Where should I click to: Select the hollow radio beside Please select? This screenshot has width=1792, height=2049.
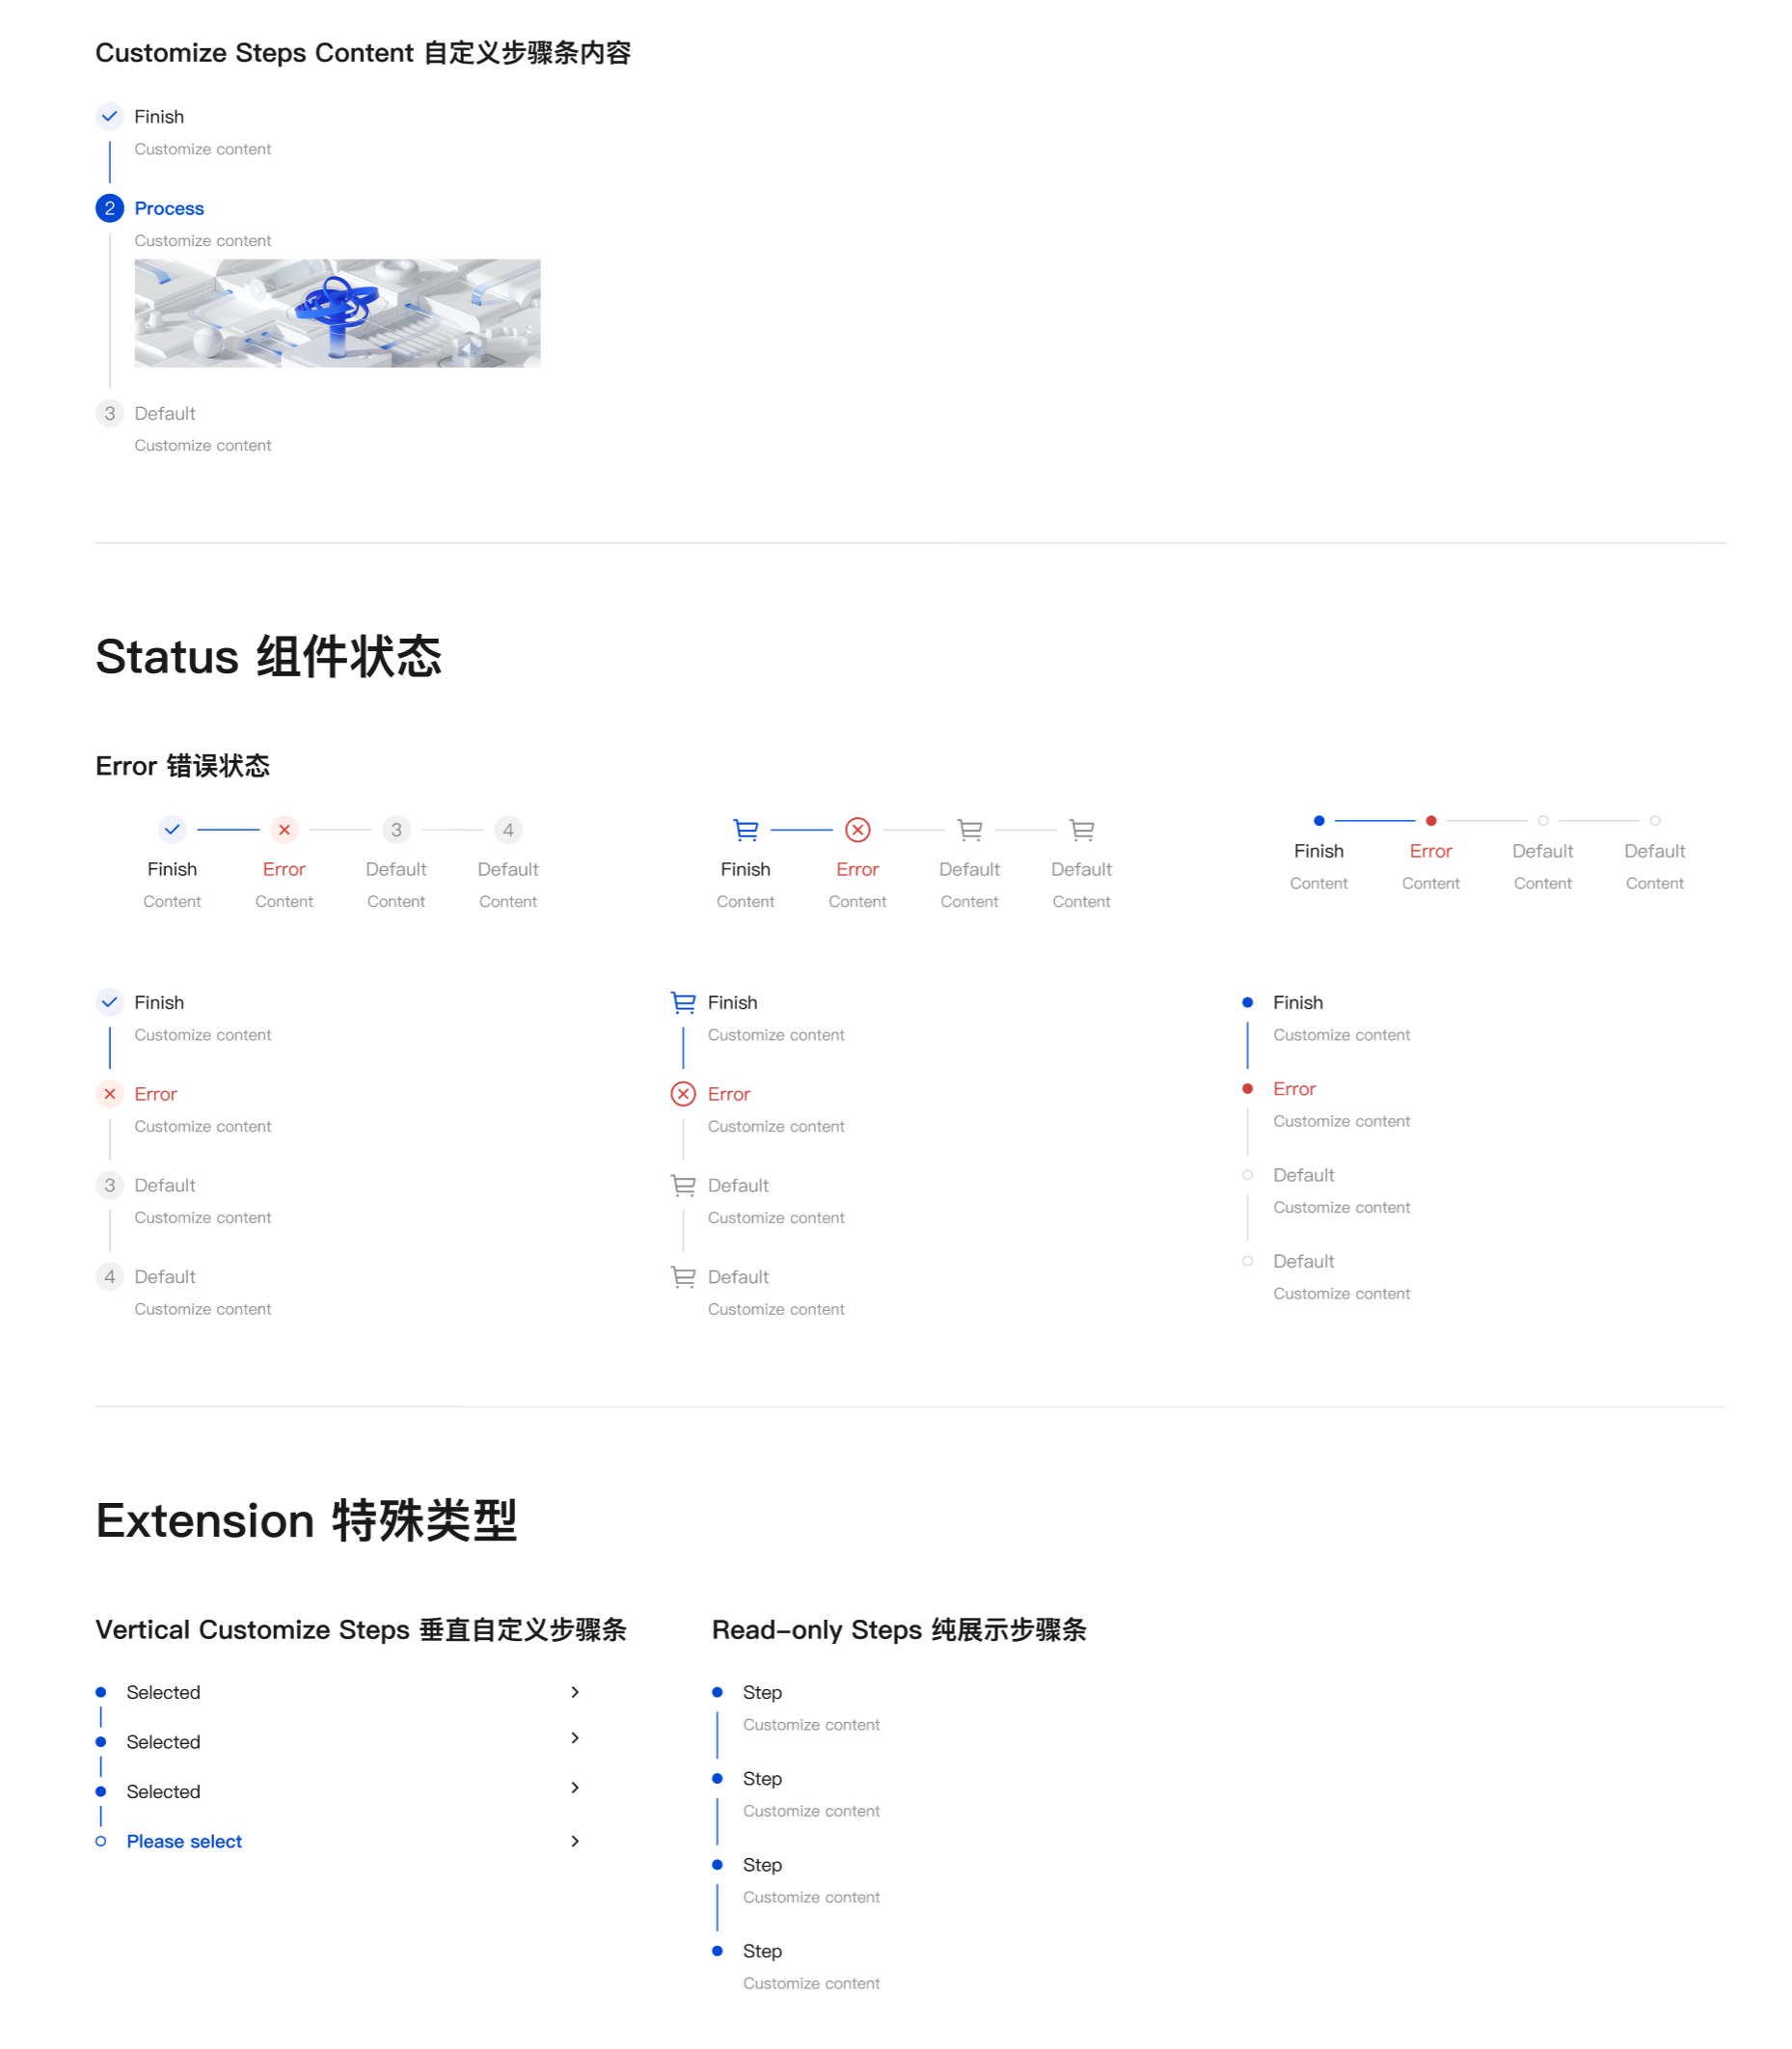[101, 1840]
